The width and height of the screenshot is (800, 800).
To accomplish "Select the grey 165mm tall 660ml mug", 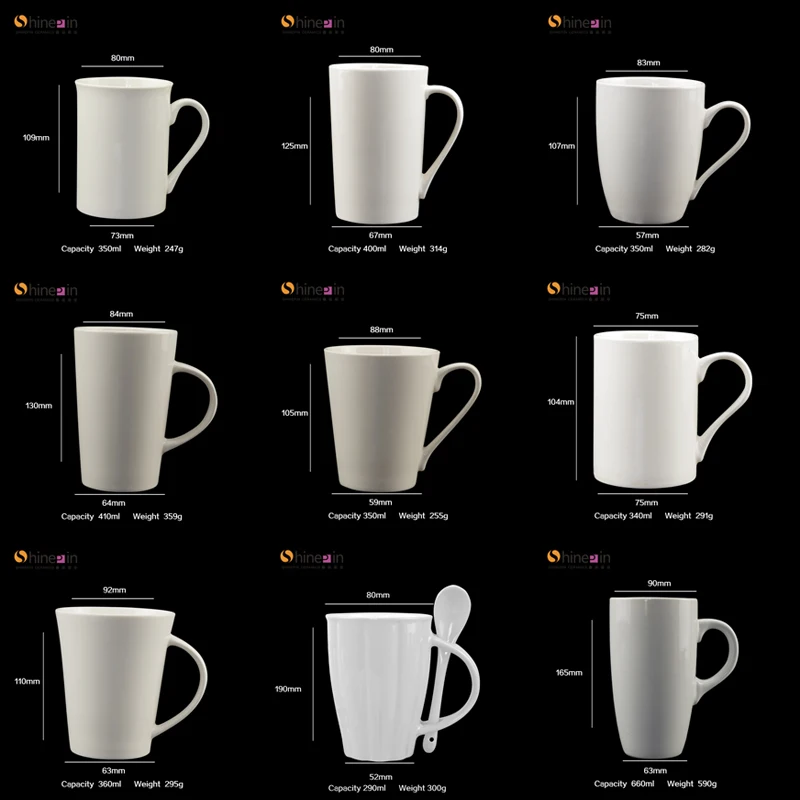I will (673, 678).
